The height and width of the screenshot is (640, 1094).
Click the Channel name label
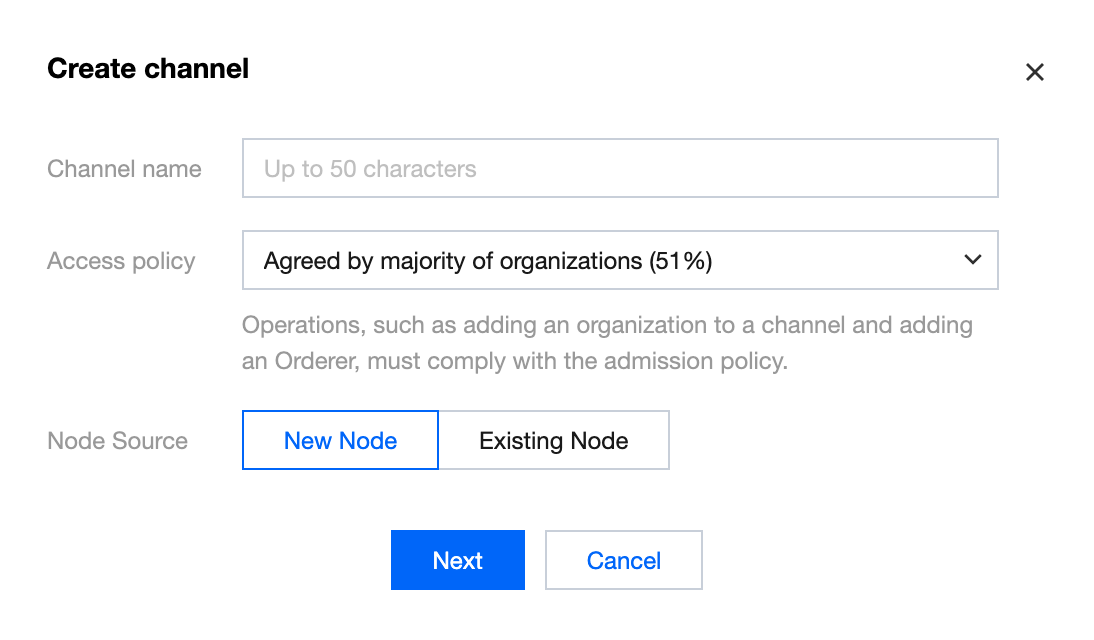point(124,169)
